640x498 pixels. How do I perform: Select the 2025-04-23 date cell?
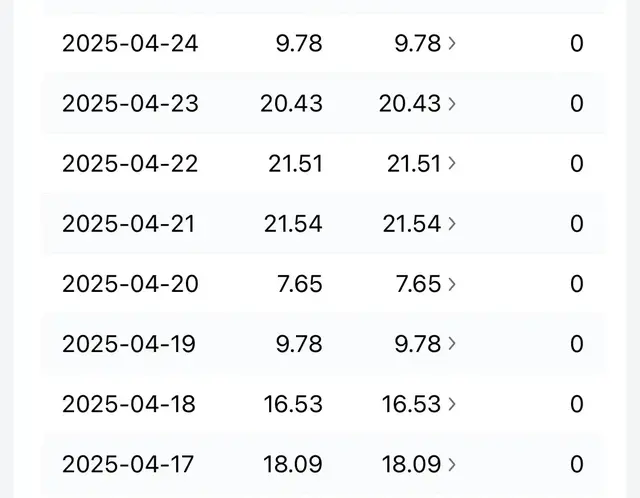(x=130, y=104)
